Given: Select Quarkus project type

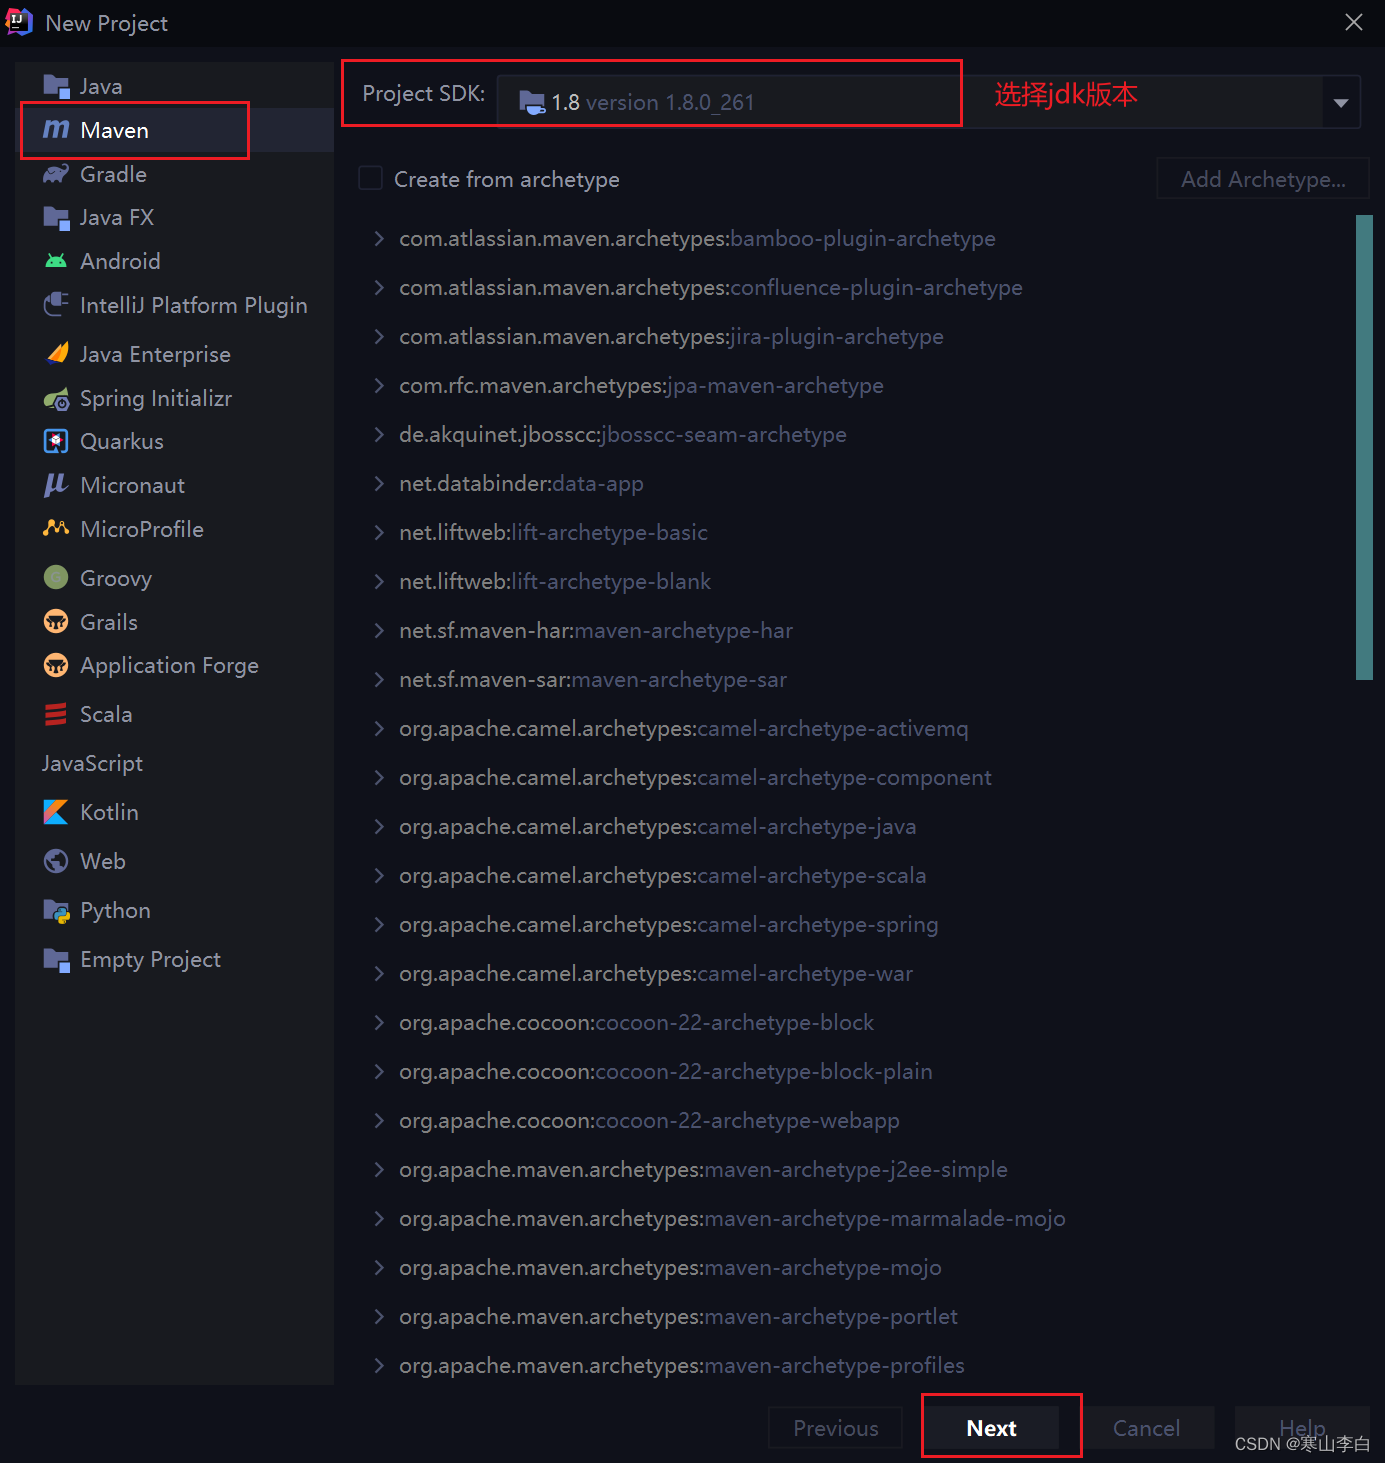Looking at the screenshot, I should (175, 441).
